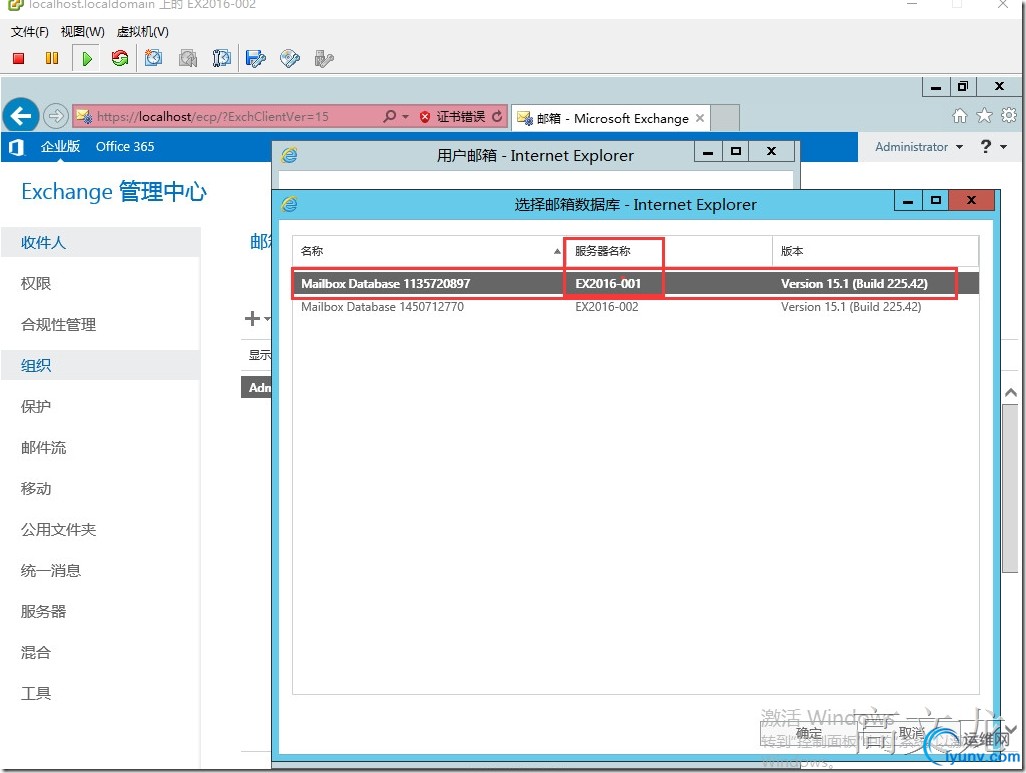Screen dimensions: 1026x773
Task: Click the address bar URL field
Action: (227, 117)
